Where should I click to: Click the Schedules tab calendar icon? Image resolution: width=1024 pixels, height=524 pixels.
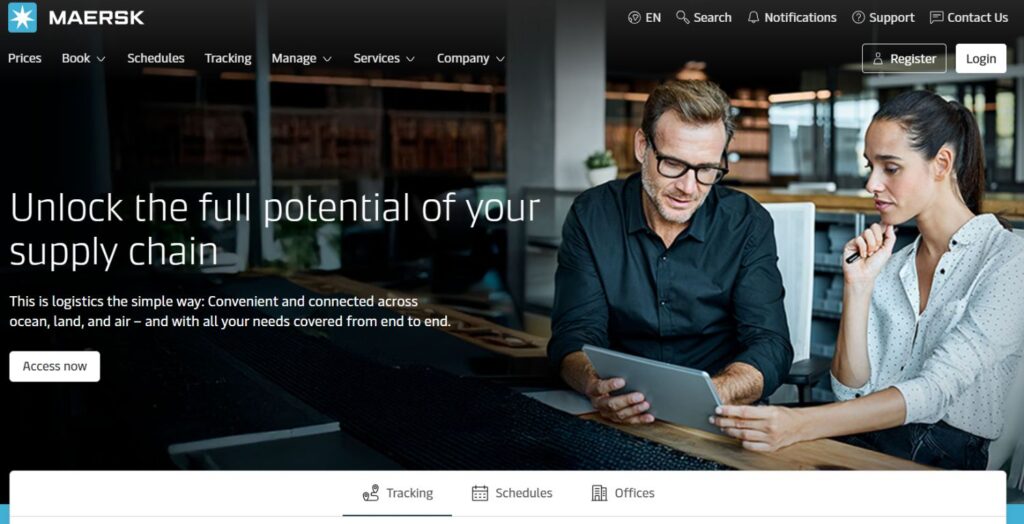[480, 493]
